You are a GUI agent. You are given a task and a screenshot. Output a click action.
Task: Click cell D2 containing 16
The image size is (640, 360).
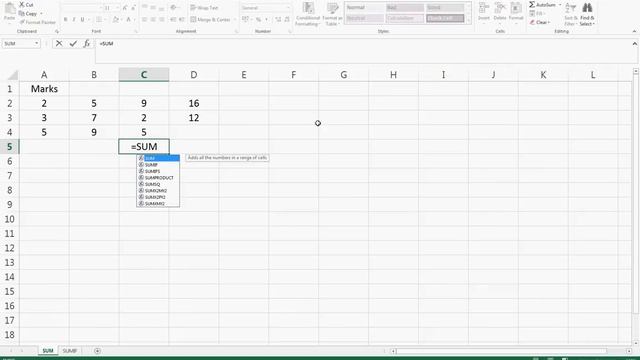(x=193, y=103)
